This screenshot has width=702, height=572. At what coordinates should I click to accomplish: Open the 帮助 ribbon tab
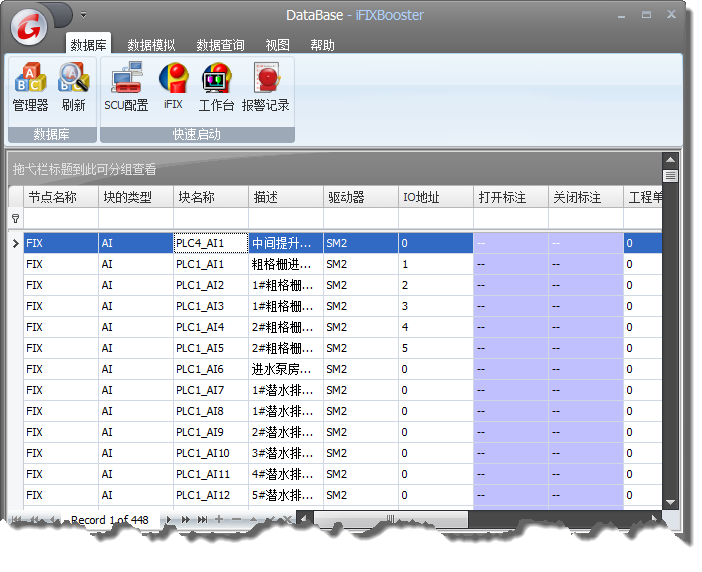322,45
